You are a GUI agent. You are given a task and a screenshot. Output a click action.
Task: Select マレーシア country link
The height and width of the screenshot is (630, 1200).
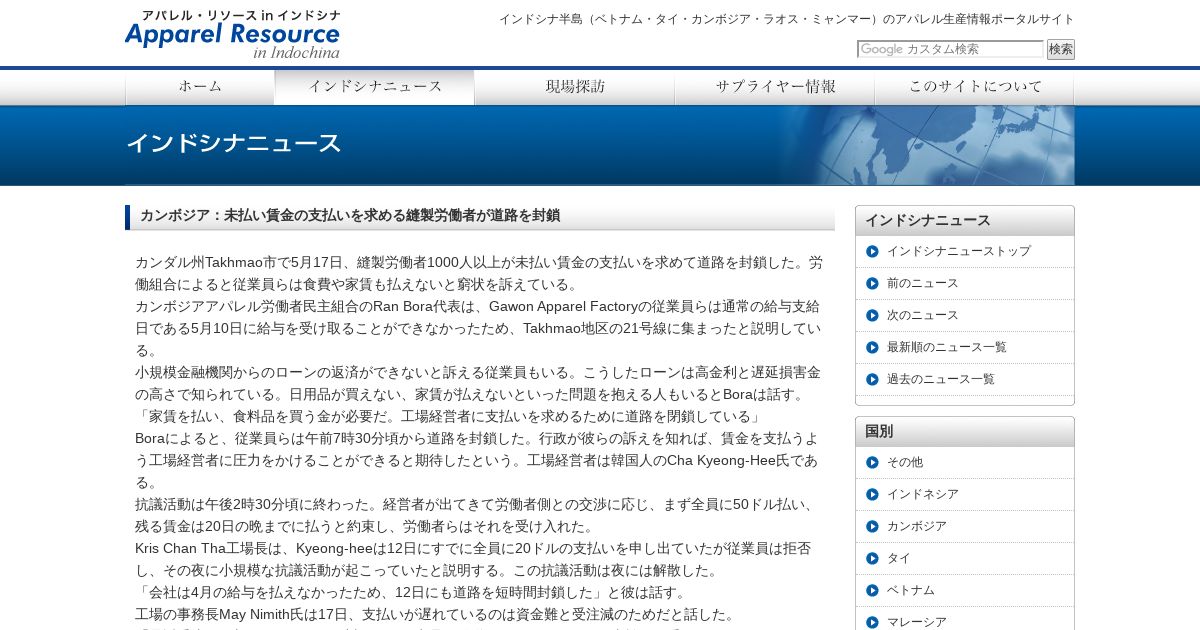(916, 622)
